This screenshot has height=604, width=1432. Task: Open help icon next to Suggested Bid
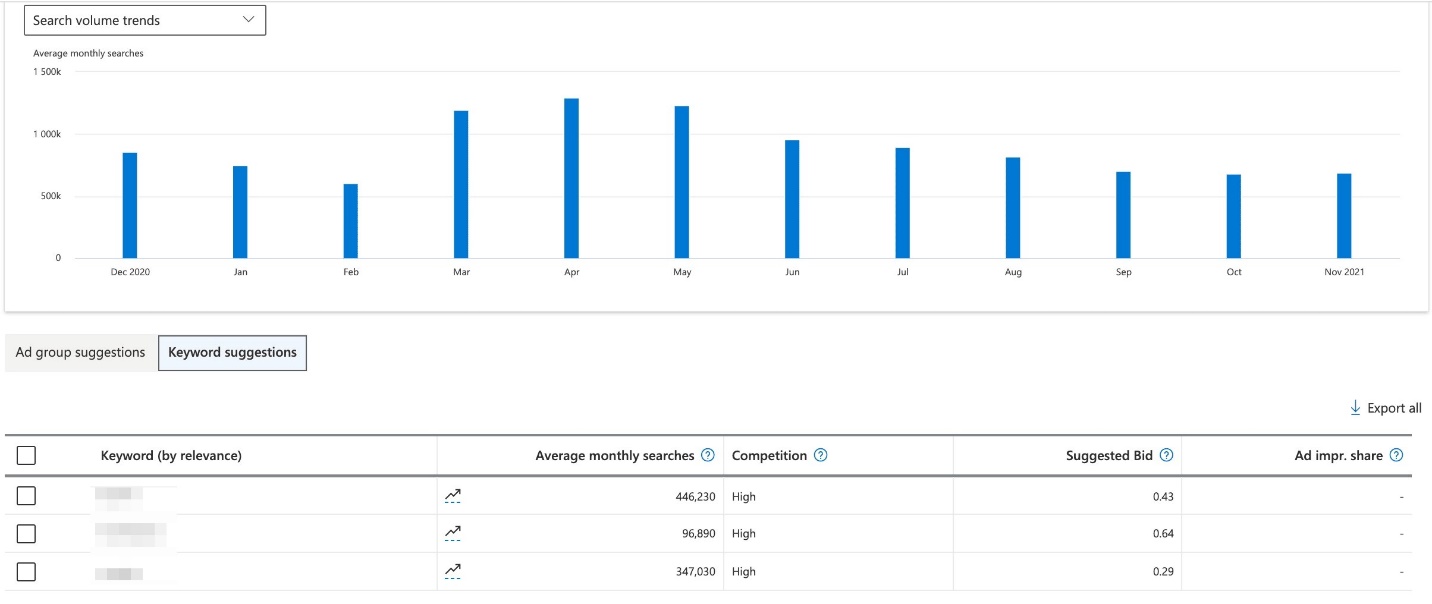pyautogui.click(x=1165, y=456)
